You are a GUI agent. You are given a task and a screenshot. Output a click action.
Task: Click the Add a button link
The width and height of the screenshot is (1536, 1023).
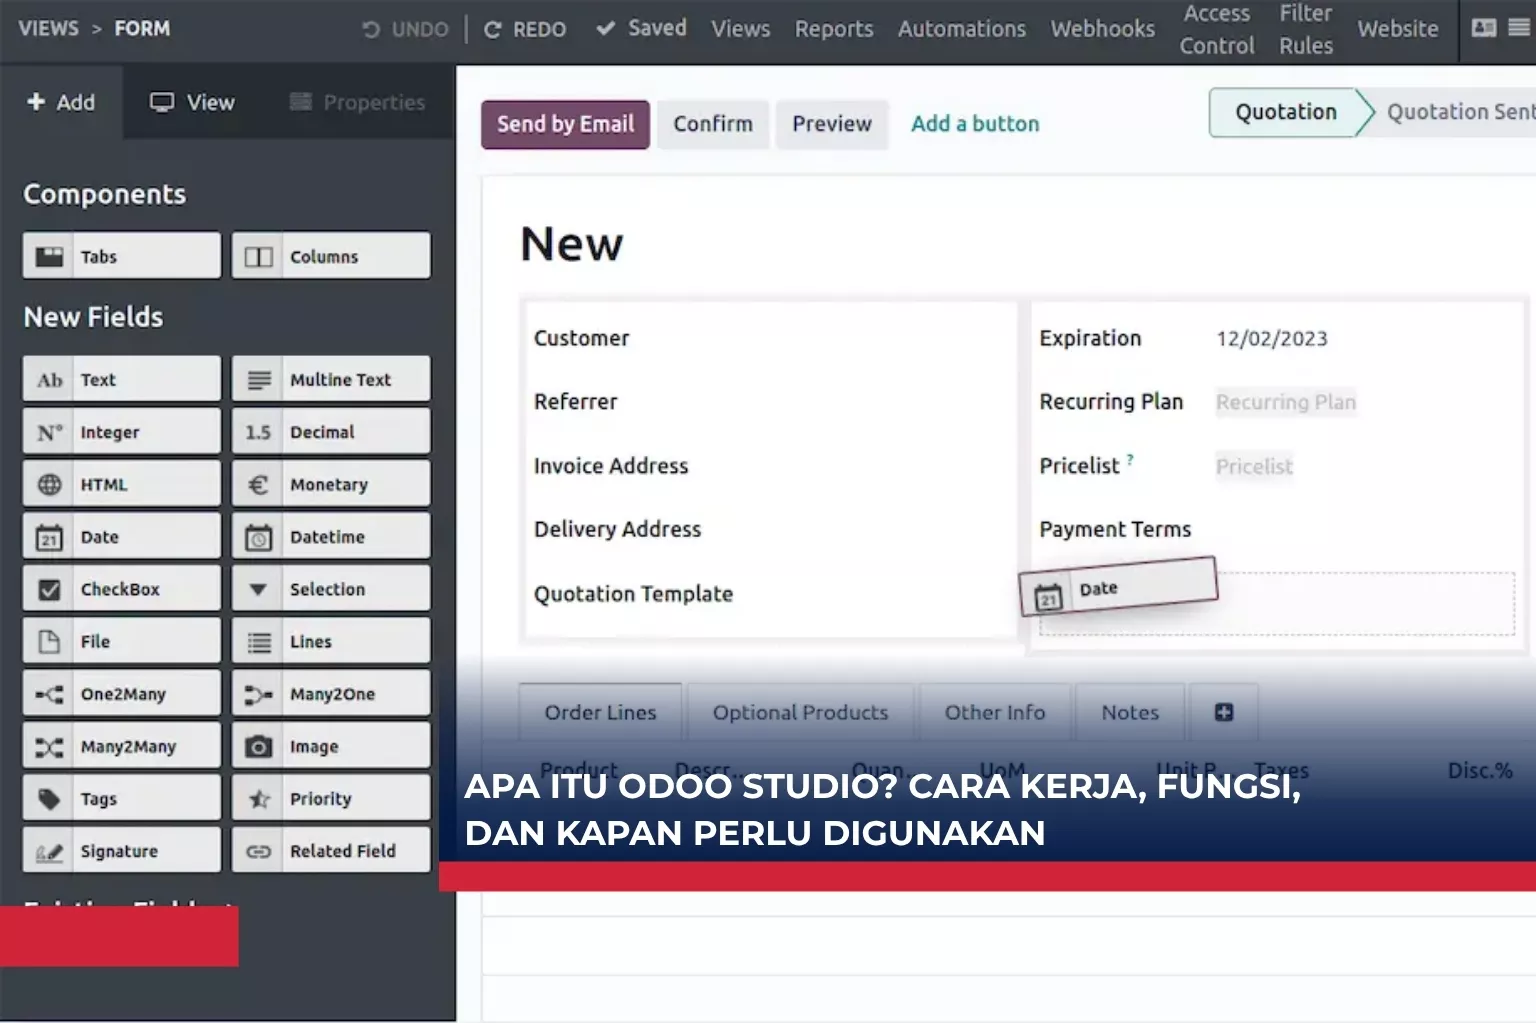coord(975,124)
